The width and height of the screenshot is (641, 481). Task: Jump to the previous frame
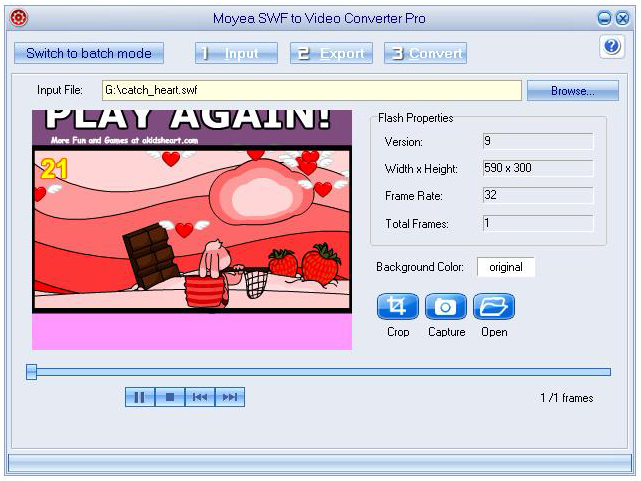coord(200,397)
